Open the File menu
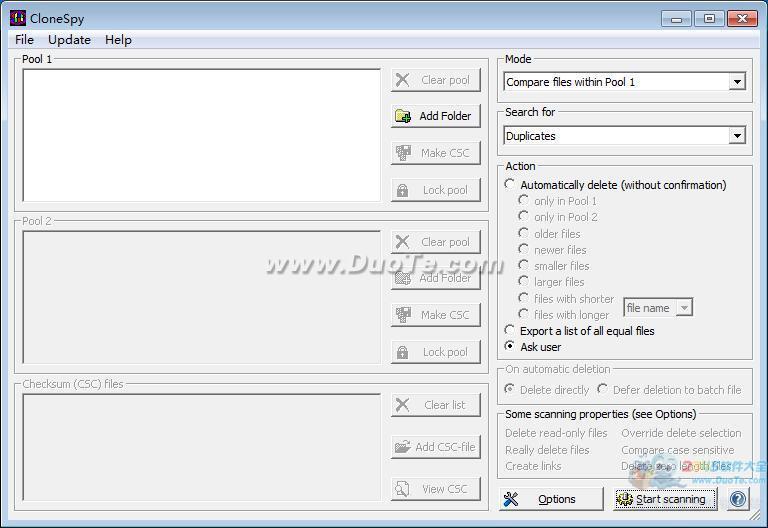 coord(24,40)
